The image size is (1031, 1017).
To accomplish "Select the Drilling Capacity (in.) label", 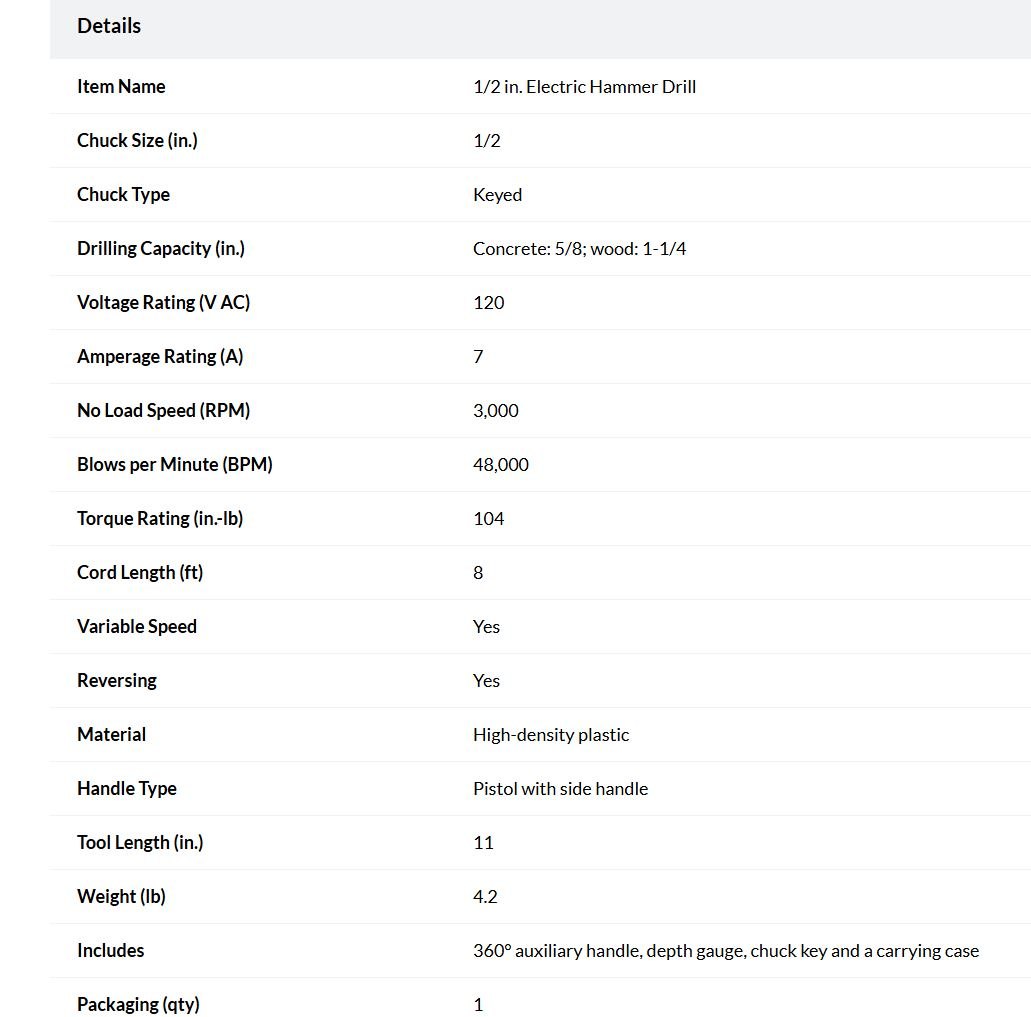I will coord(160,248).
